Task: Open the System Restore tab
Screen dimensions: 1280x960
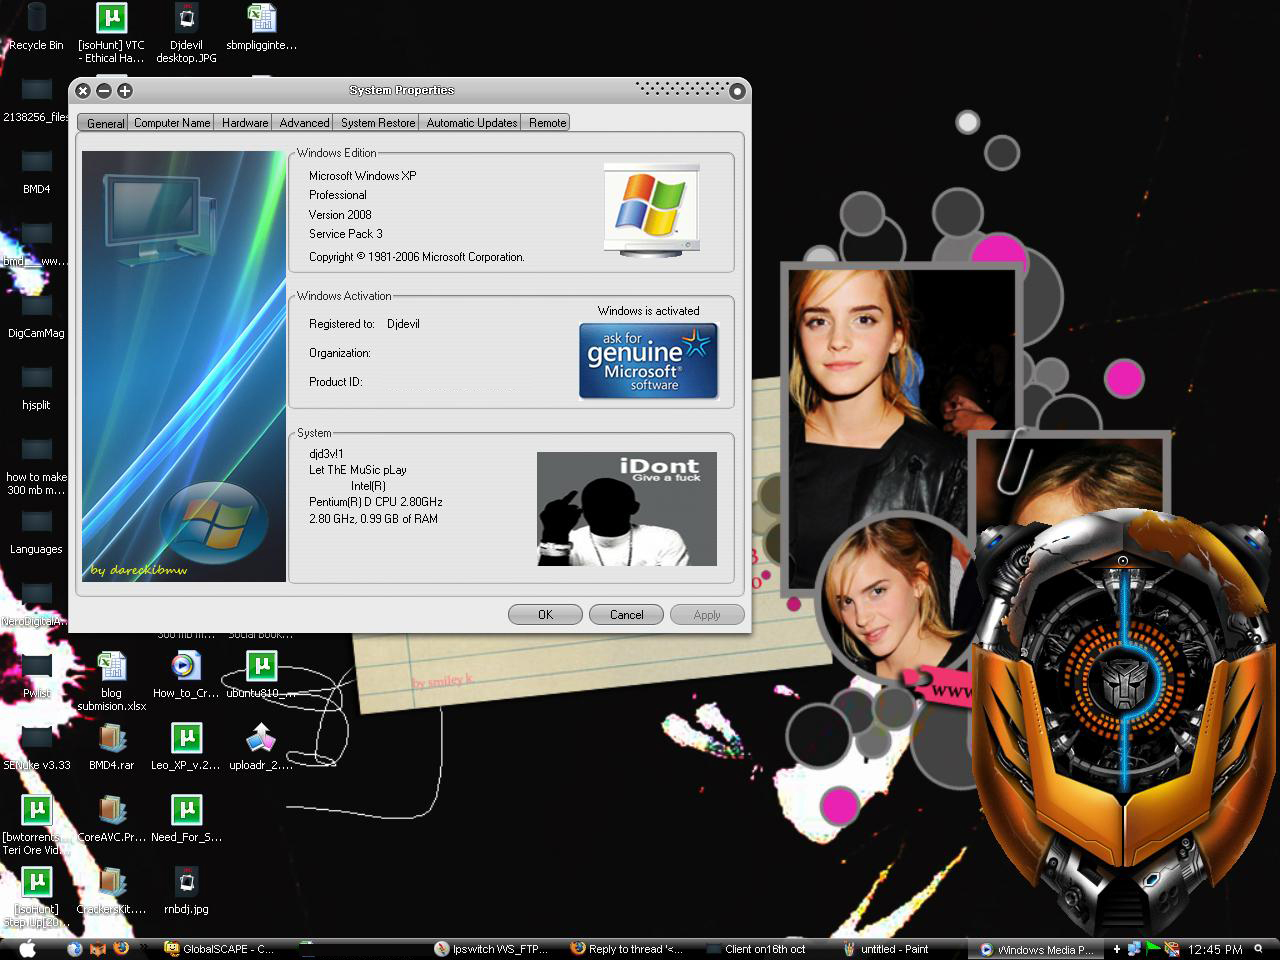Action: point(377,123)
